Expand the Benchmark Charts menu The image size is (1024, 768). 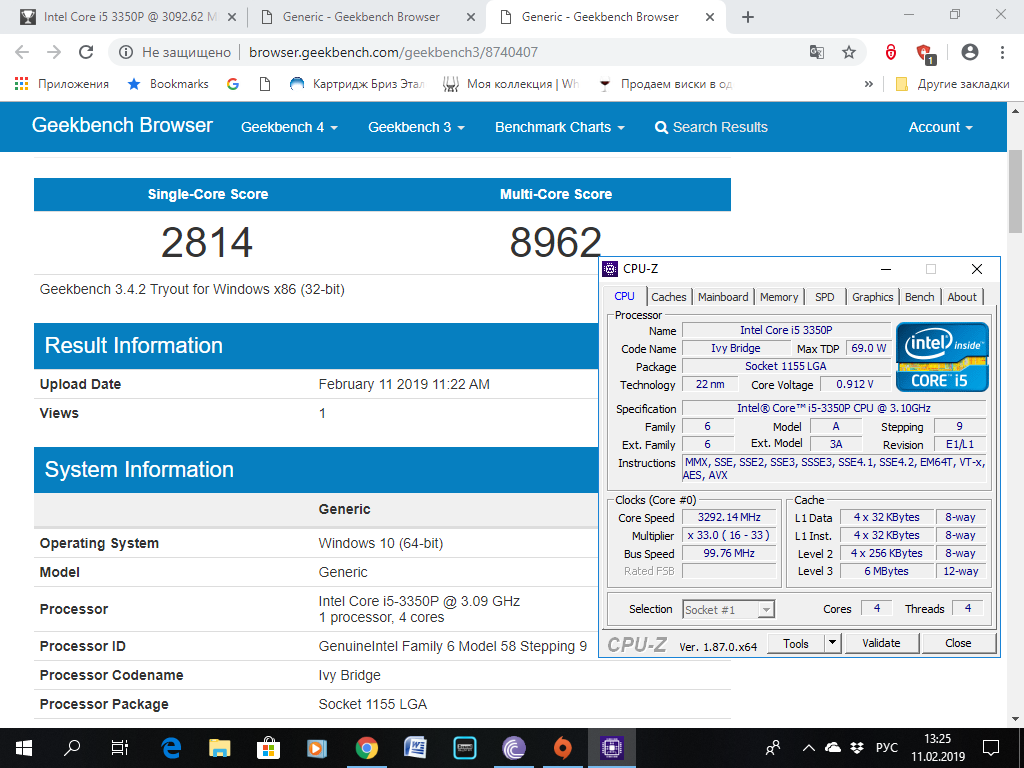click(560, 127)
